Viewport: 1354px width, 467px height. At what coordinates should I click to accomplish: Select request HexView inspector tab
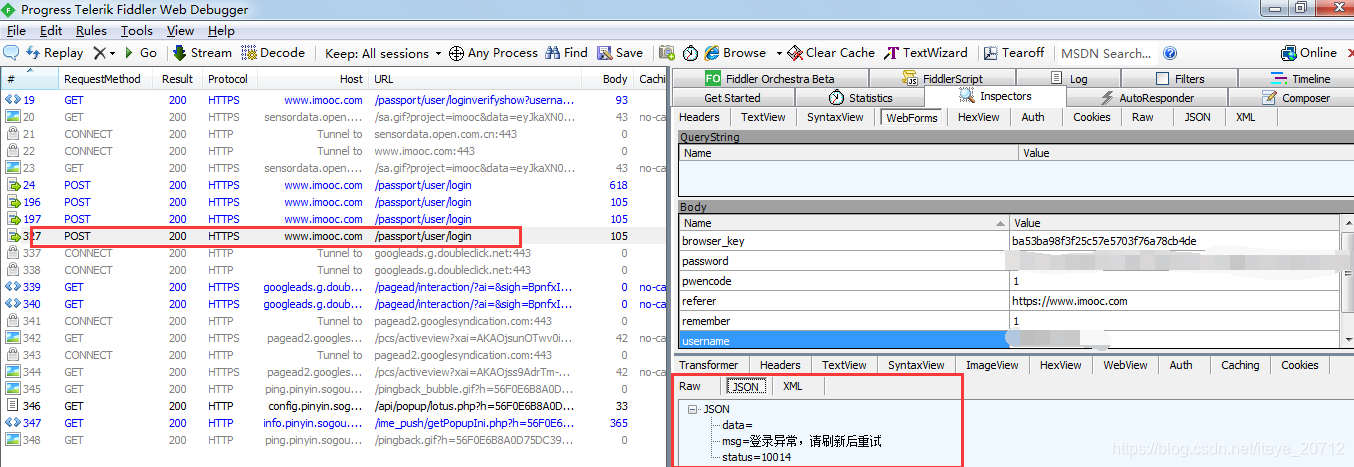978,117
